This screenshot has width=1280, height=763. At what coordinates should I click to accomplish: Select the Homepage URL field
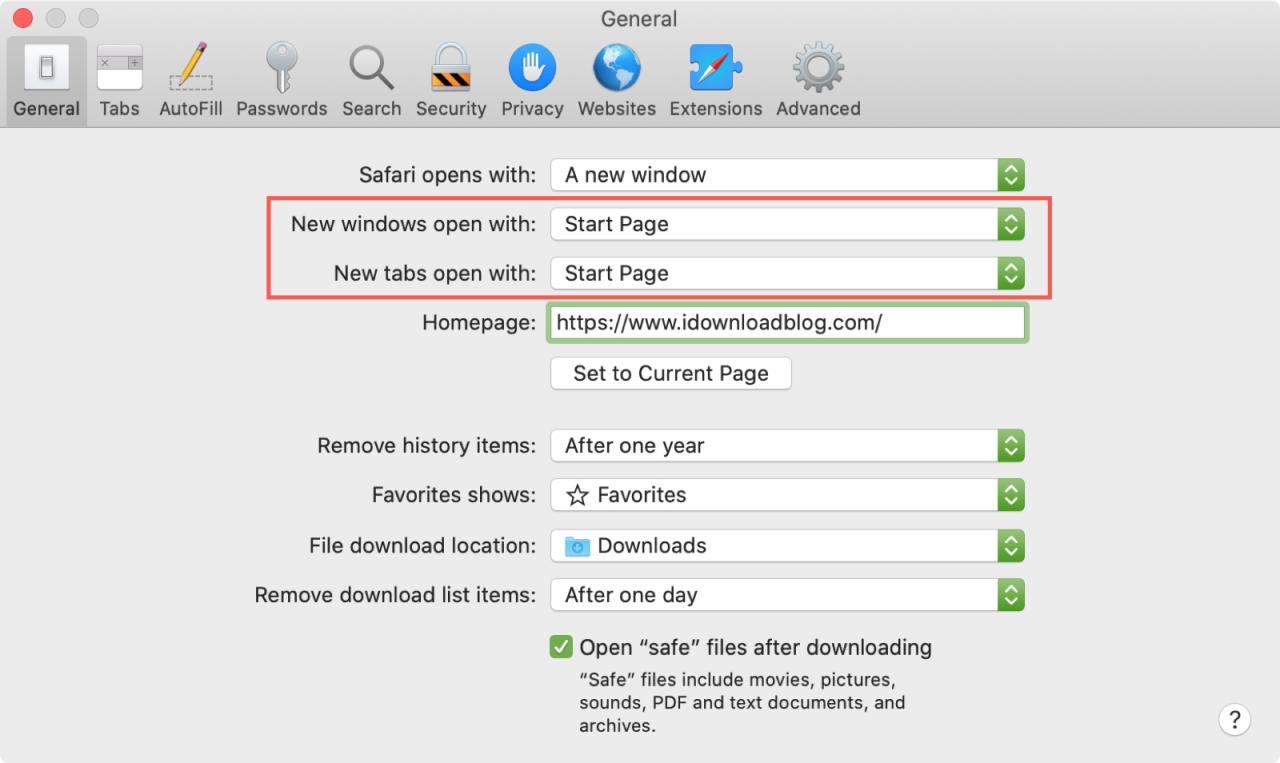coord(787,322)
